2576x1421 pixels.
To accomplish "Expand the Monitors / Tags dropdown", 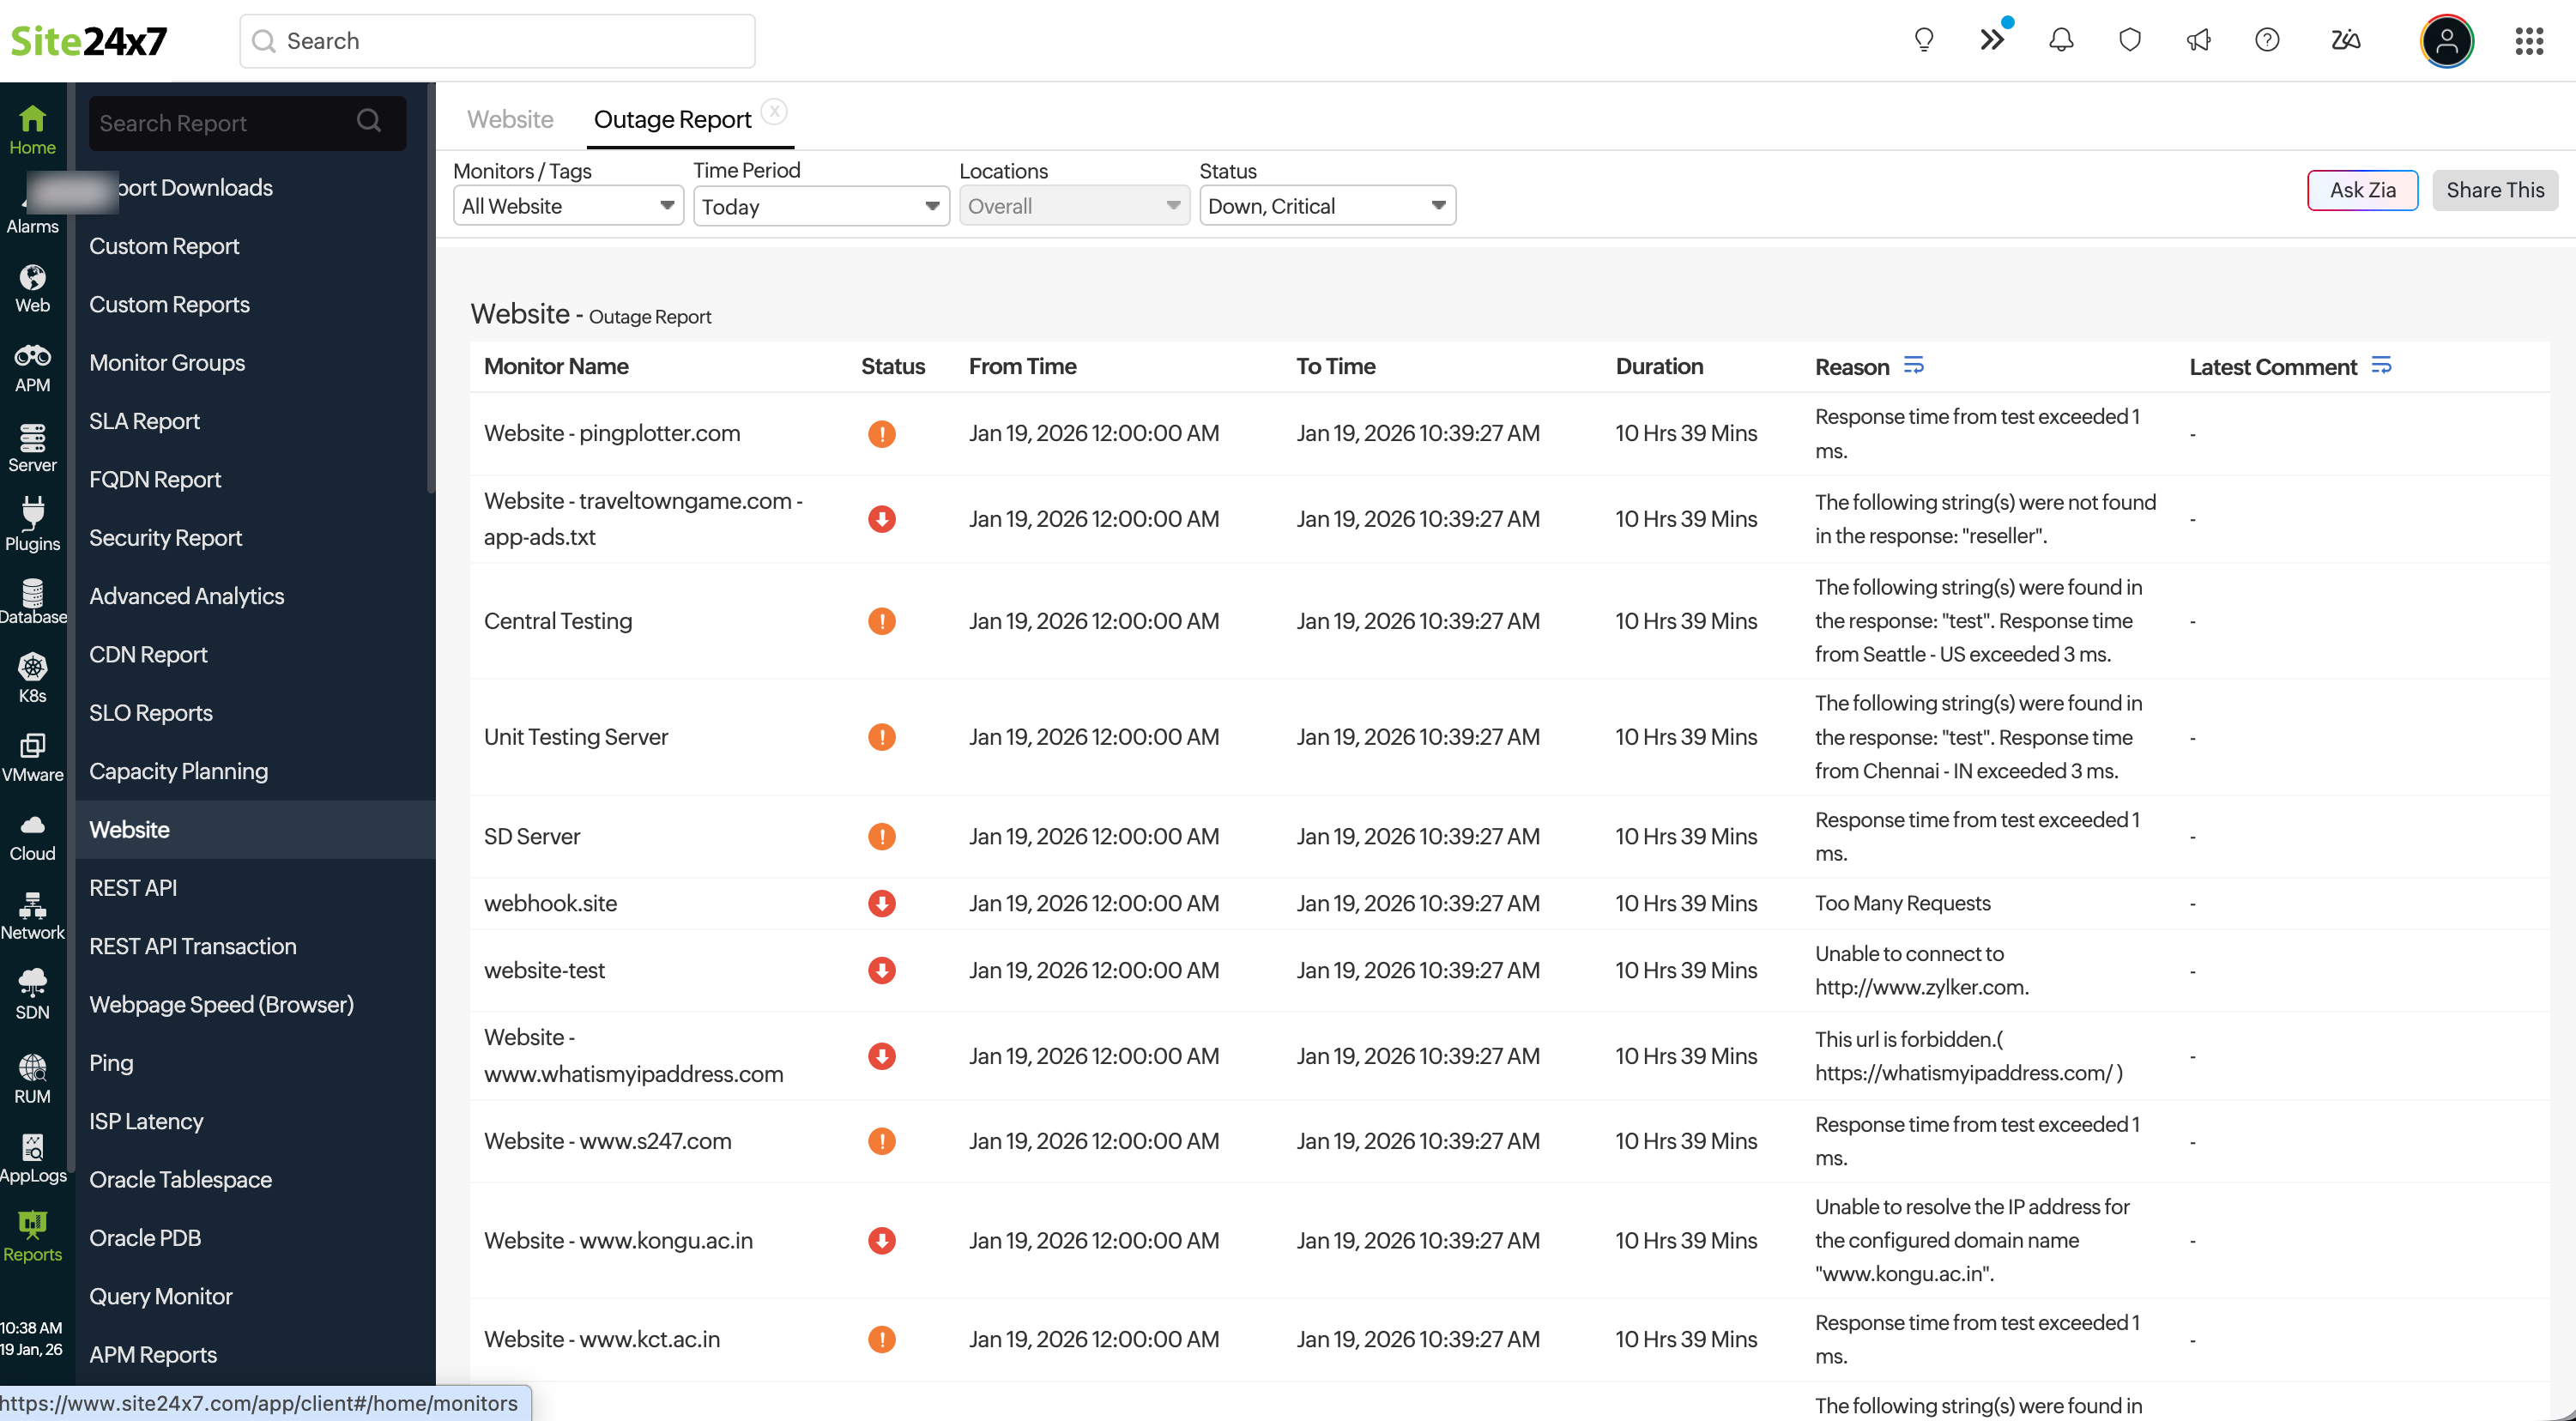I will click(x=567, y=206).
